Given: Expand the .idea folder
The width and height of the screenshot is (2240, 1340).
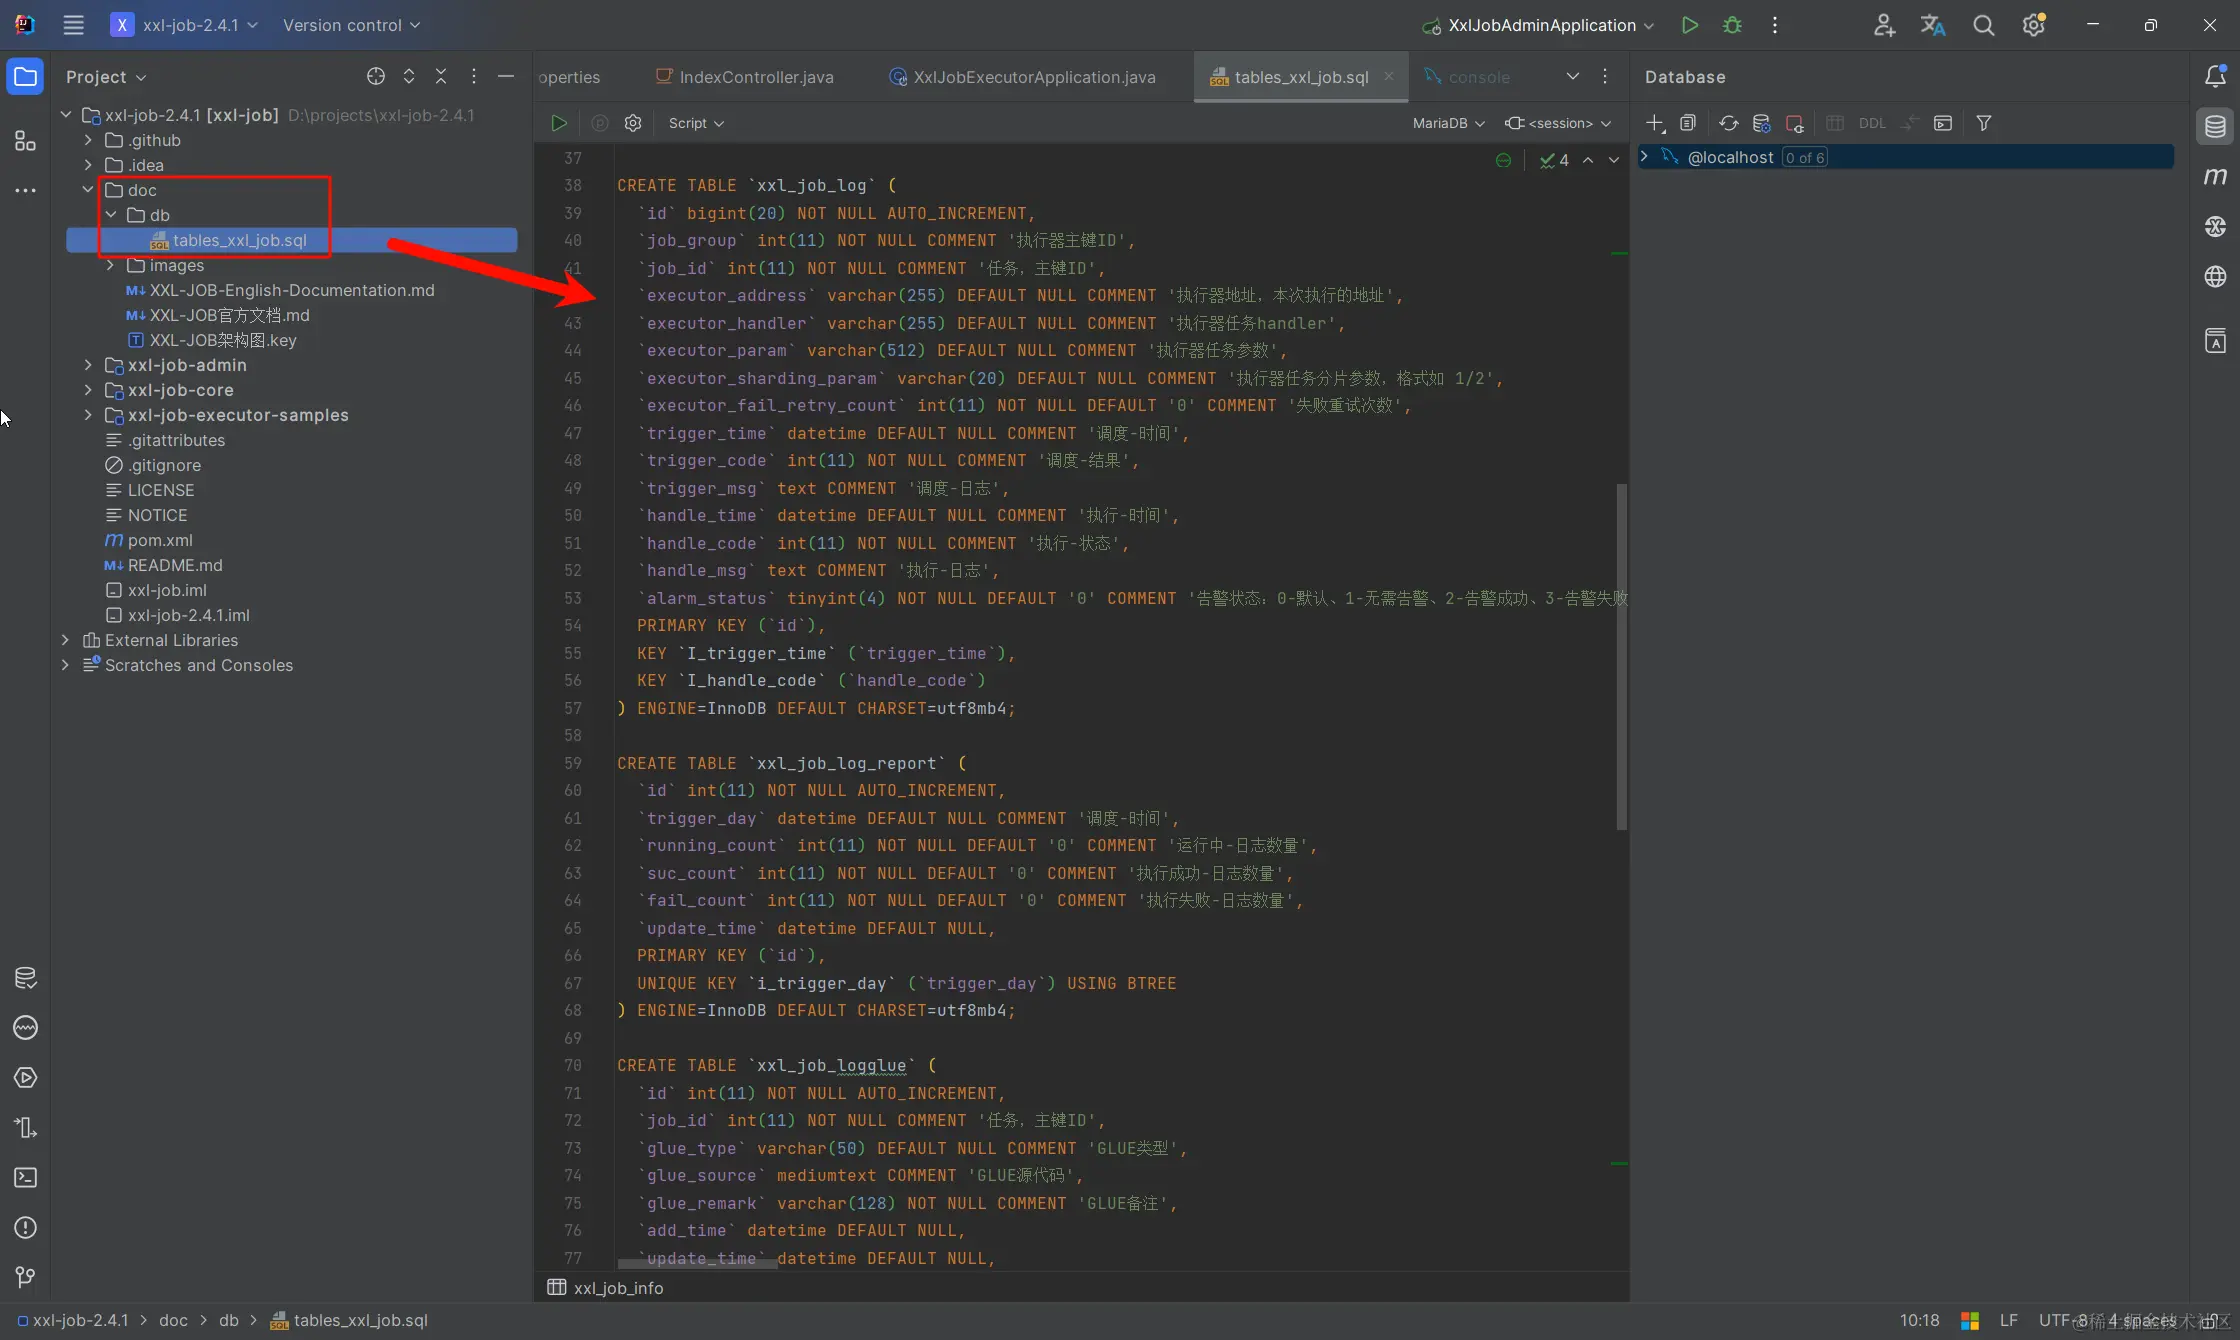Looking at the screenshot, I should (x=88, y=165).
